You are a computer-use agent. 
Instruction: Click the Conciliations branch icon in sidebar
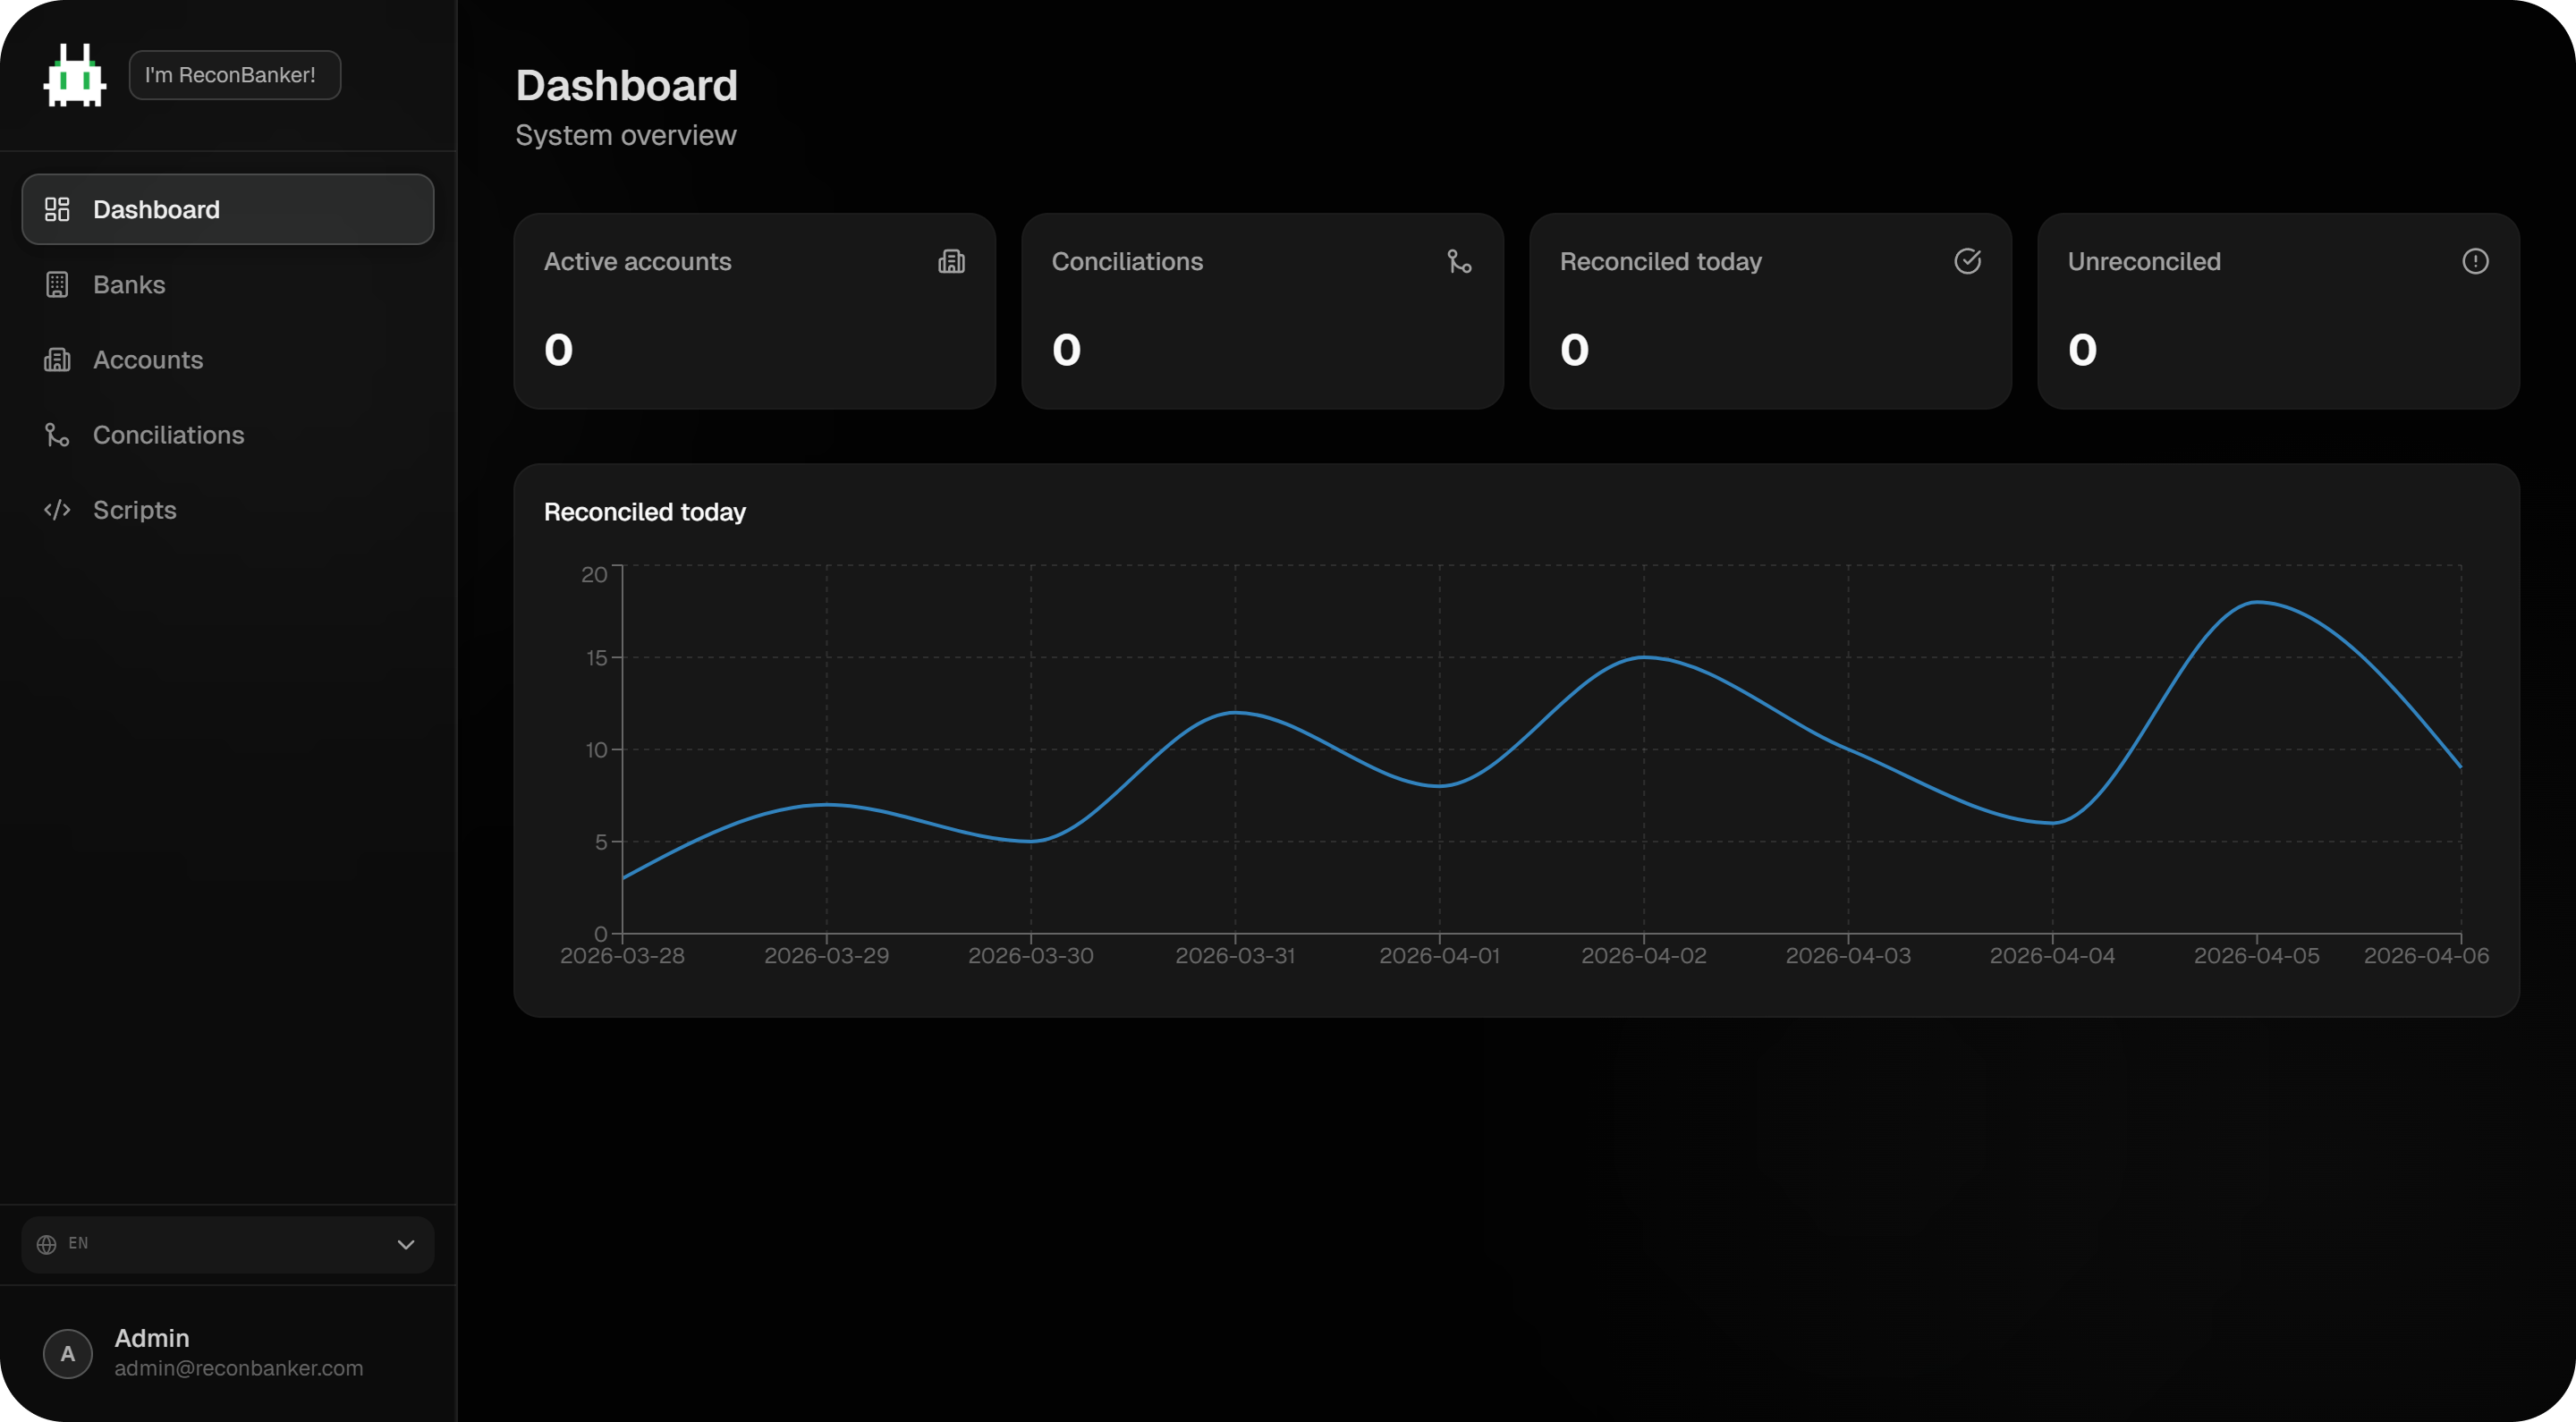click(x=57, y=434)
